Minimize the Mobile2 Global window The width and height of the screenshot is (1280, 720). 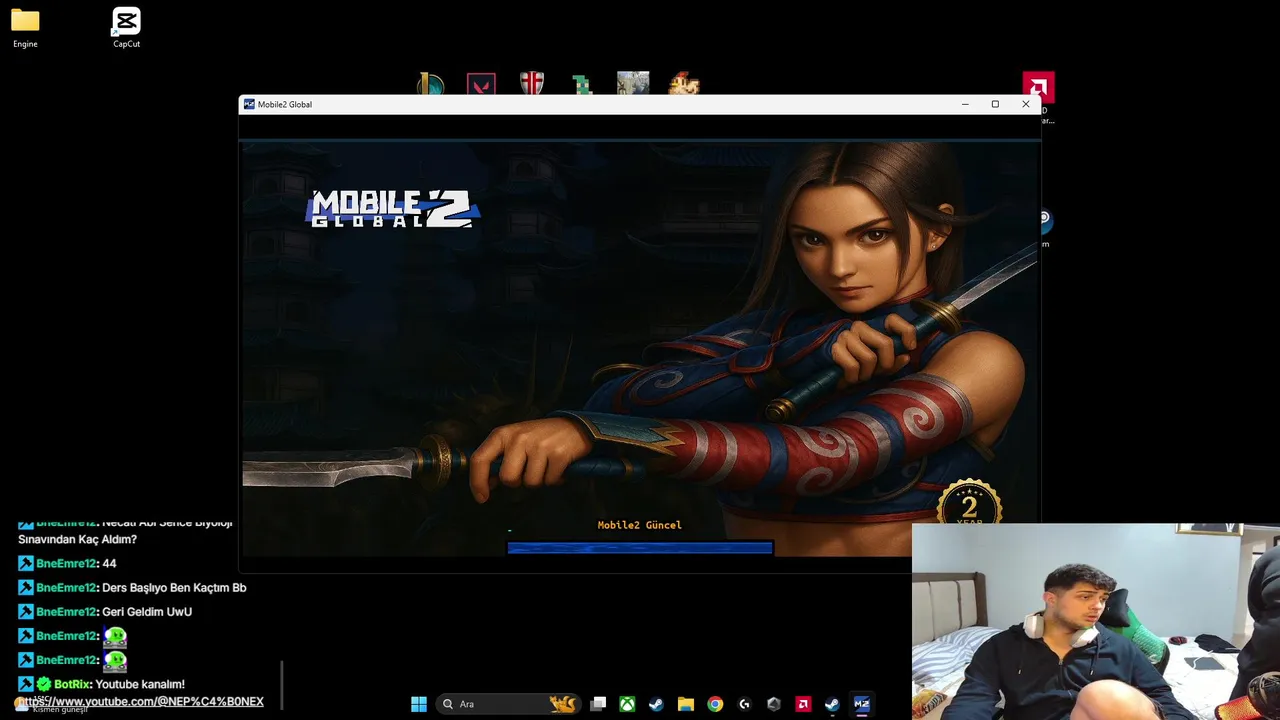point(965,104)
